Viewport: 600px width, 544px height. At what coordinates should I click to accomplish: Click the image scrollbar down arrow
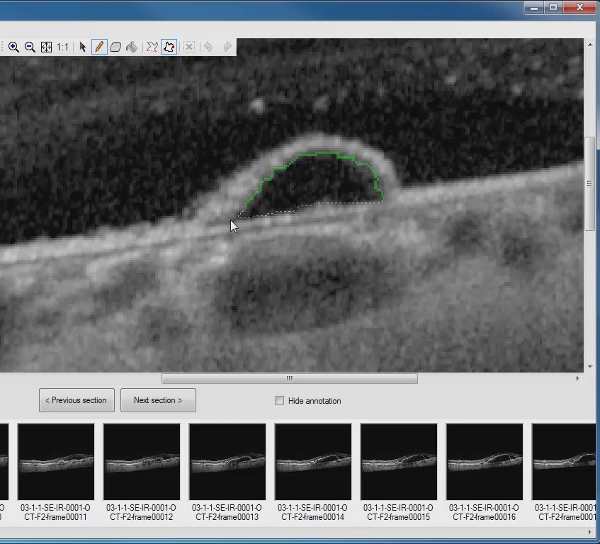(x=590, y=366)
